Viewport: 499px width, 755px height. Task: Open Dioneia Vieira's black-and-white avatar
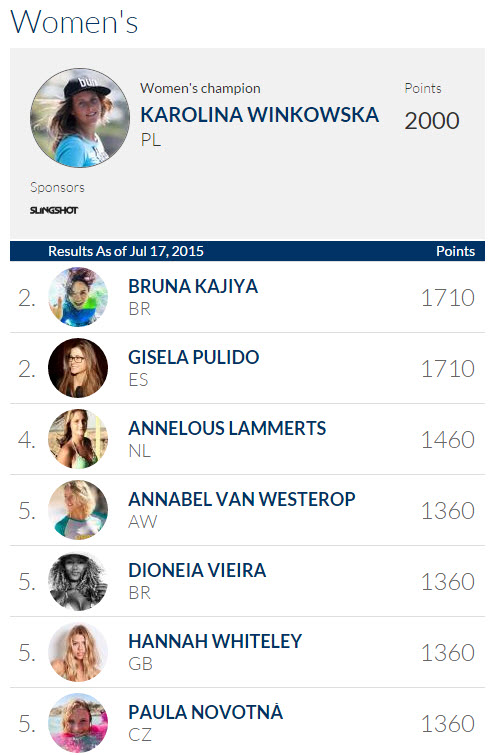point(78,581)
